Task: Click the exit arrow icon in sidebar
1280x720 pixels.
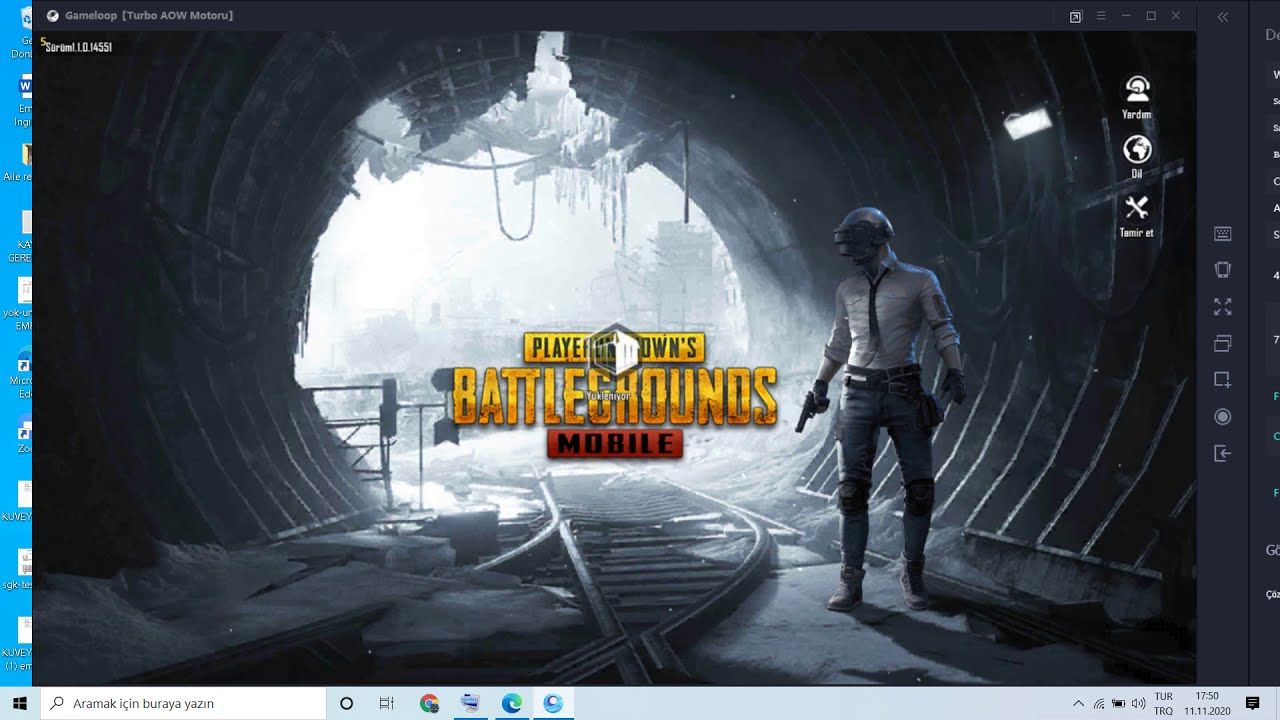Action: (x=1222, y=454)
